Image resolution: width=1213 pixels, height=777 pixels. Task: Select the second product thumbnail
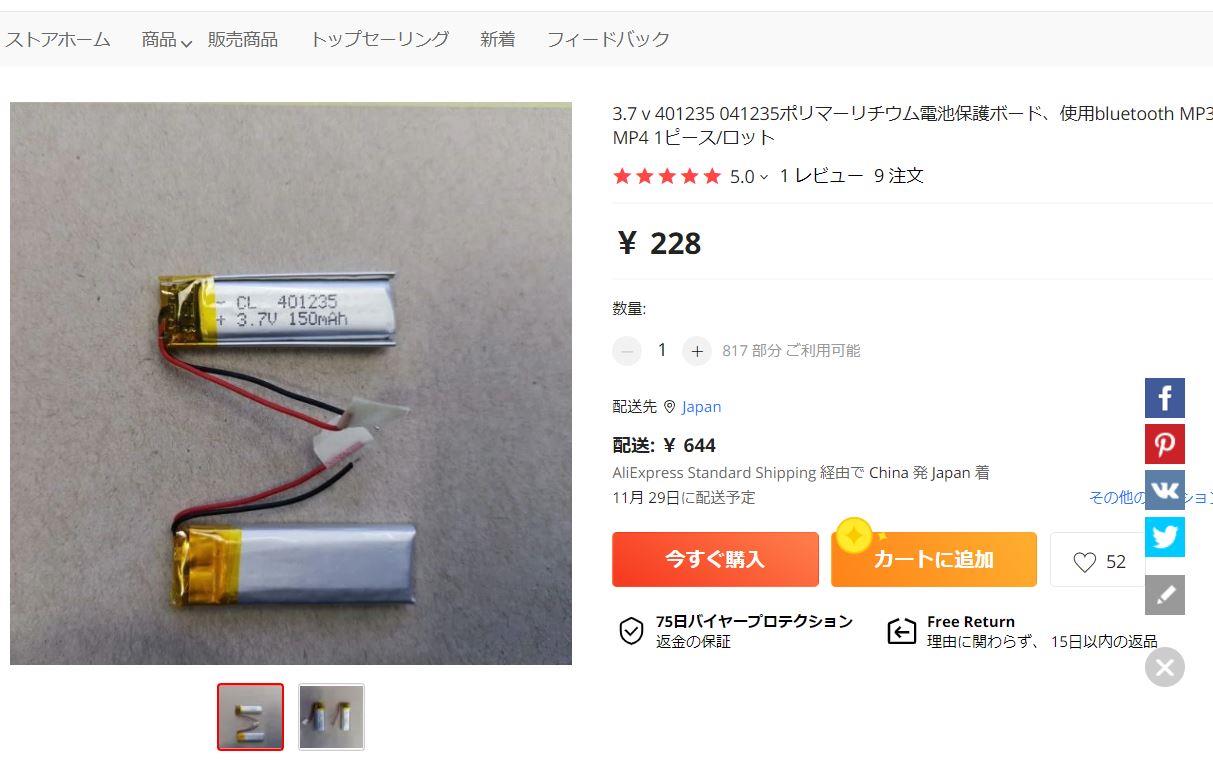click(x=331, y=716)
